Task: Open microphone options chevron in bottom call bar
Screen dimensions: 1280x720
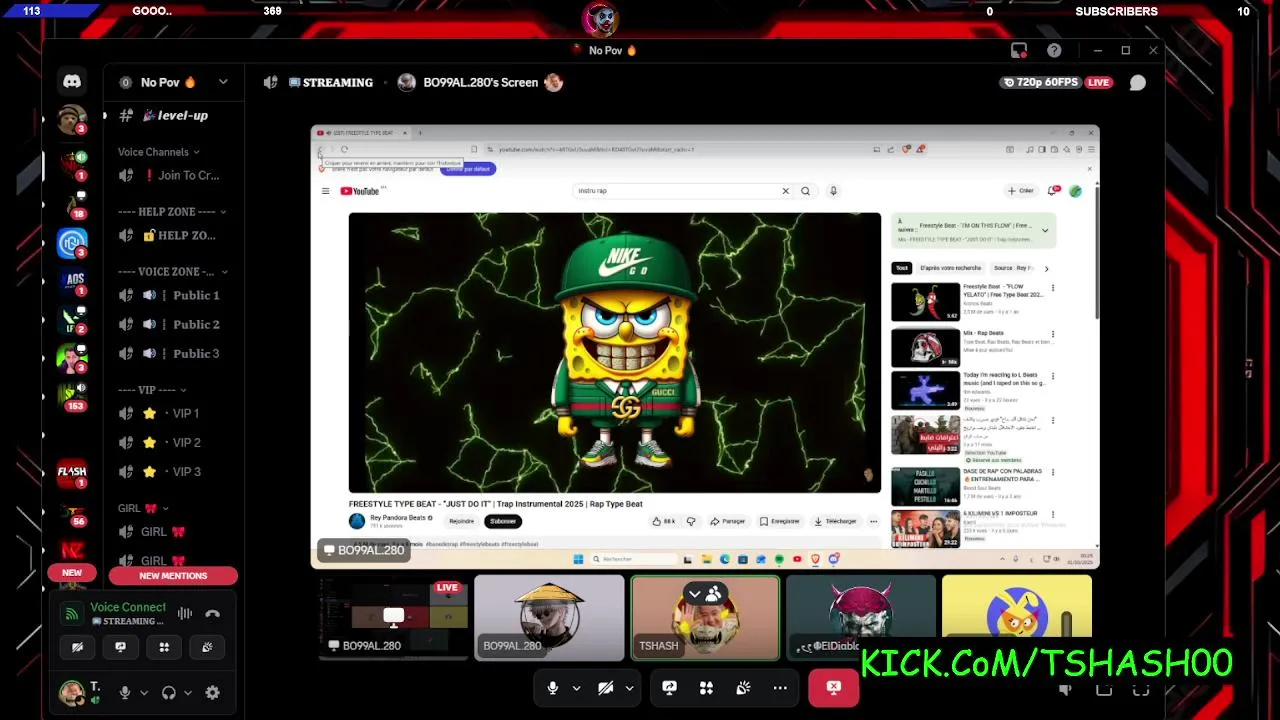Action: (576, 688)
